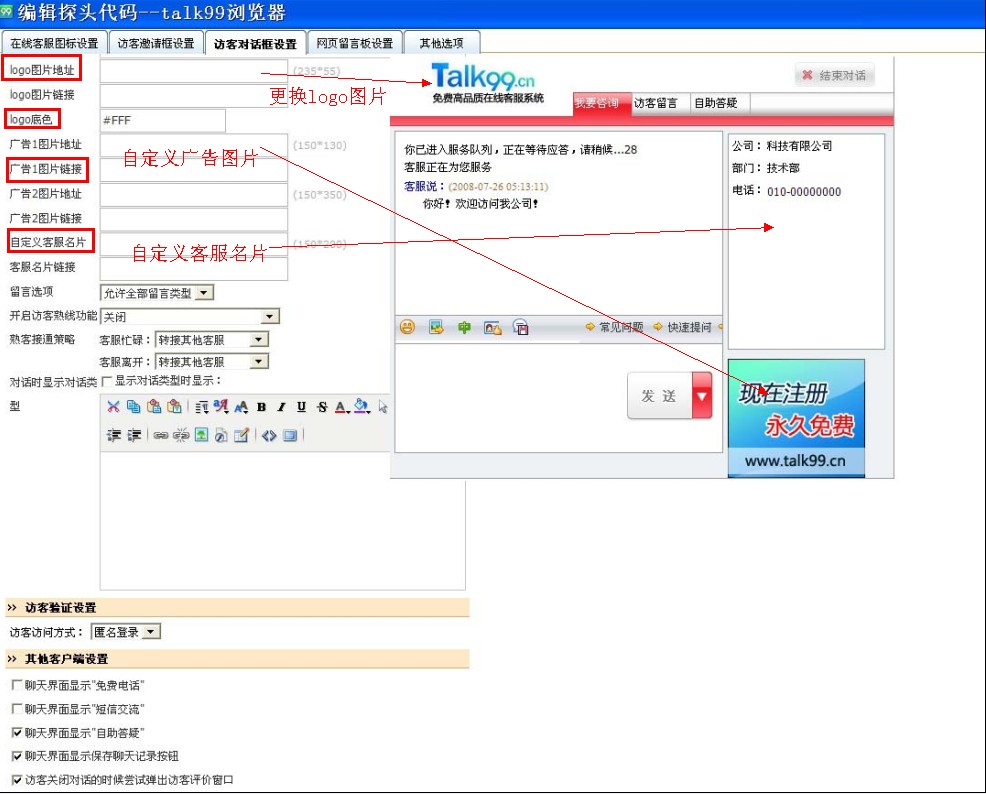Click the blue window icon after source icon
Viewport: 986px width, 794px height.
(290, 435)
